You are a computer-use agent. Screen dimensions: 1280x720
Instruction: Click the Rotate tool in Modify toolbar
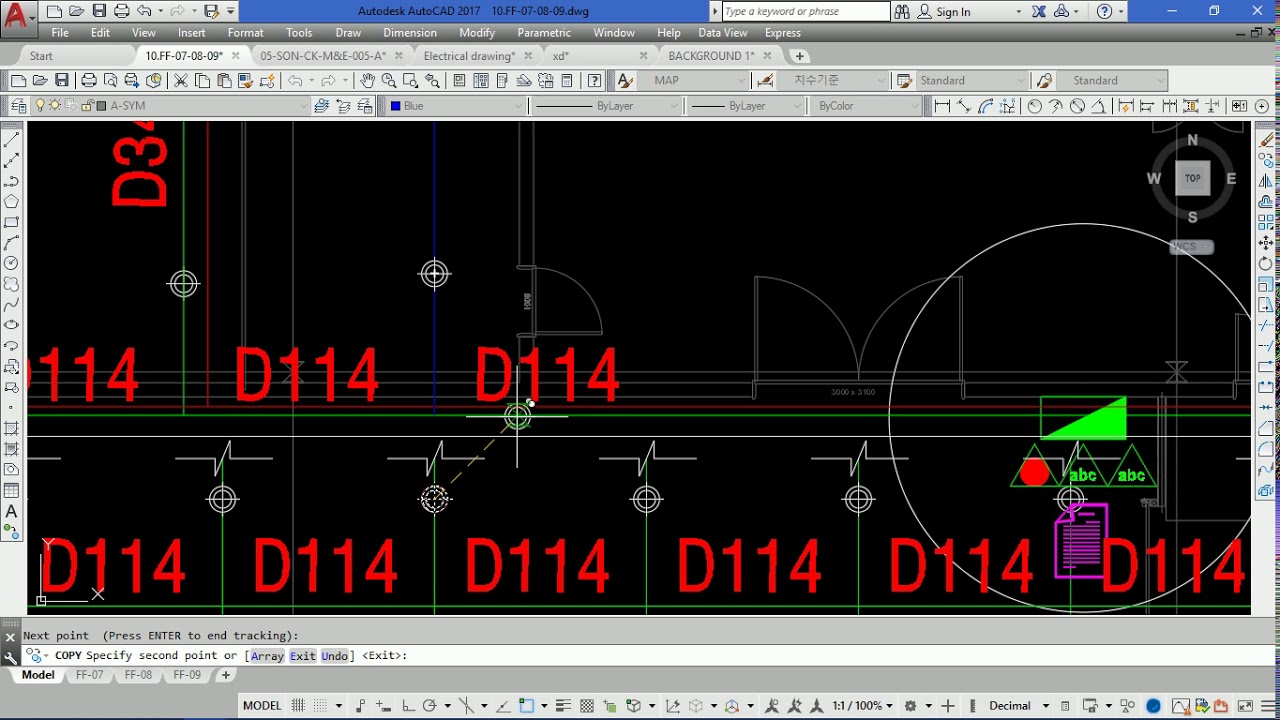click(1266, 264)
